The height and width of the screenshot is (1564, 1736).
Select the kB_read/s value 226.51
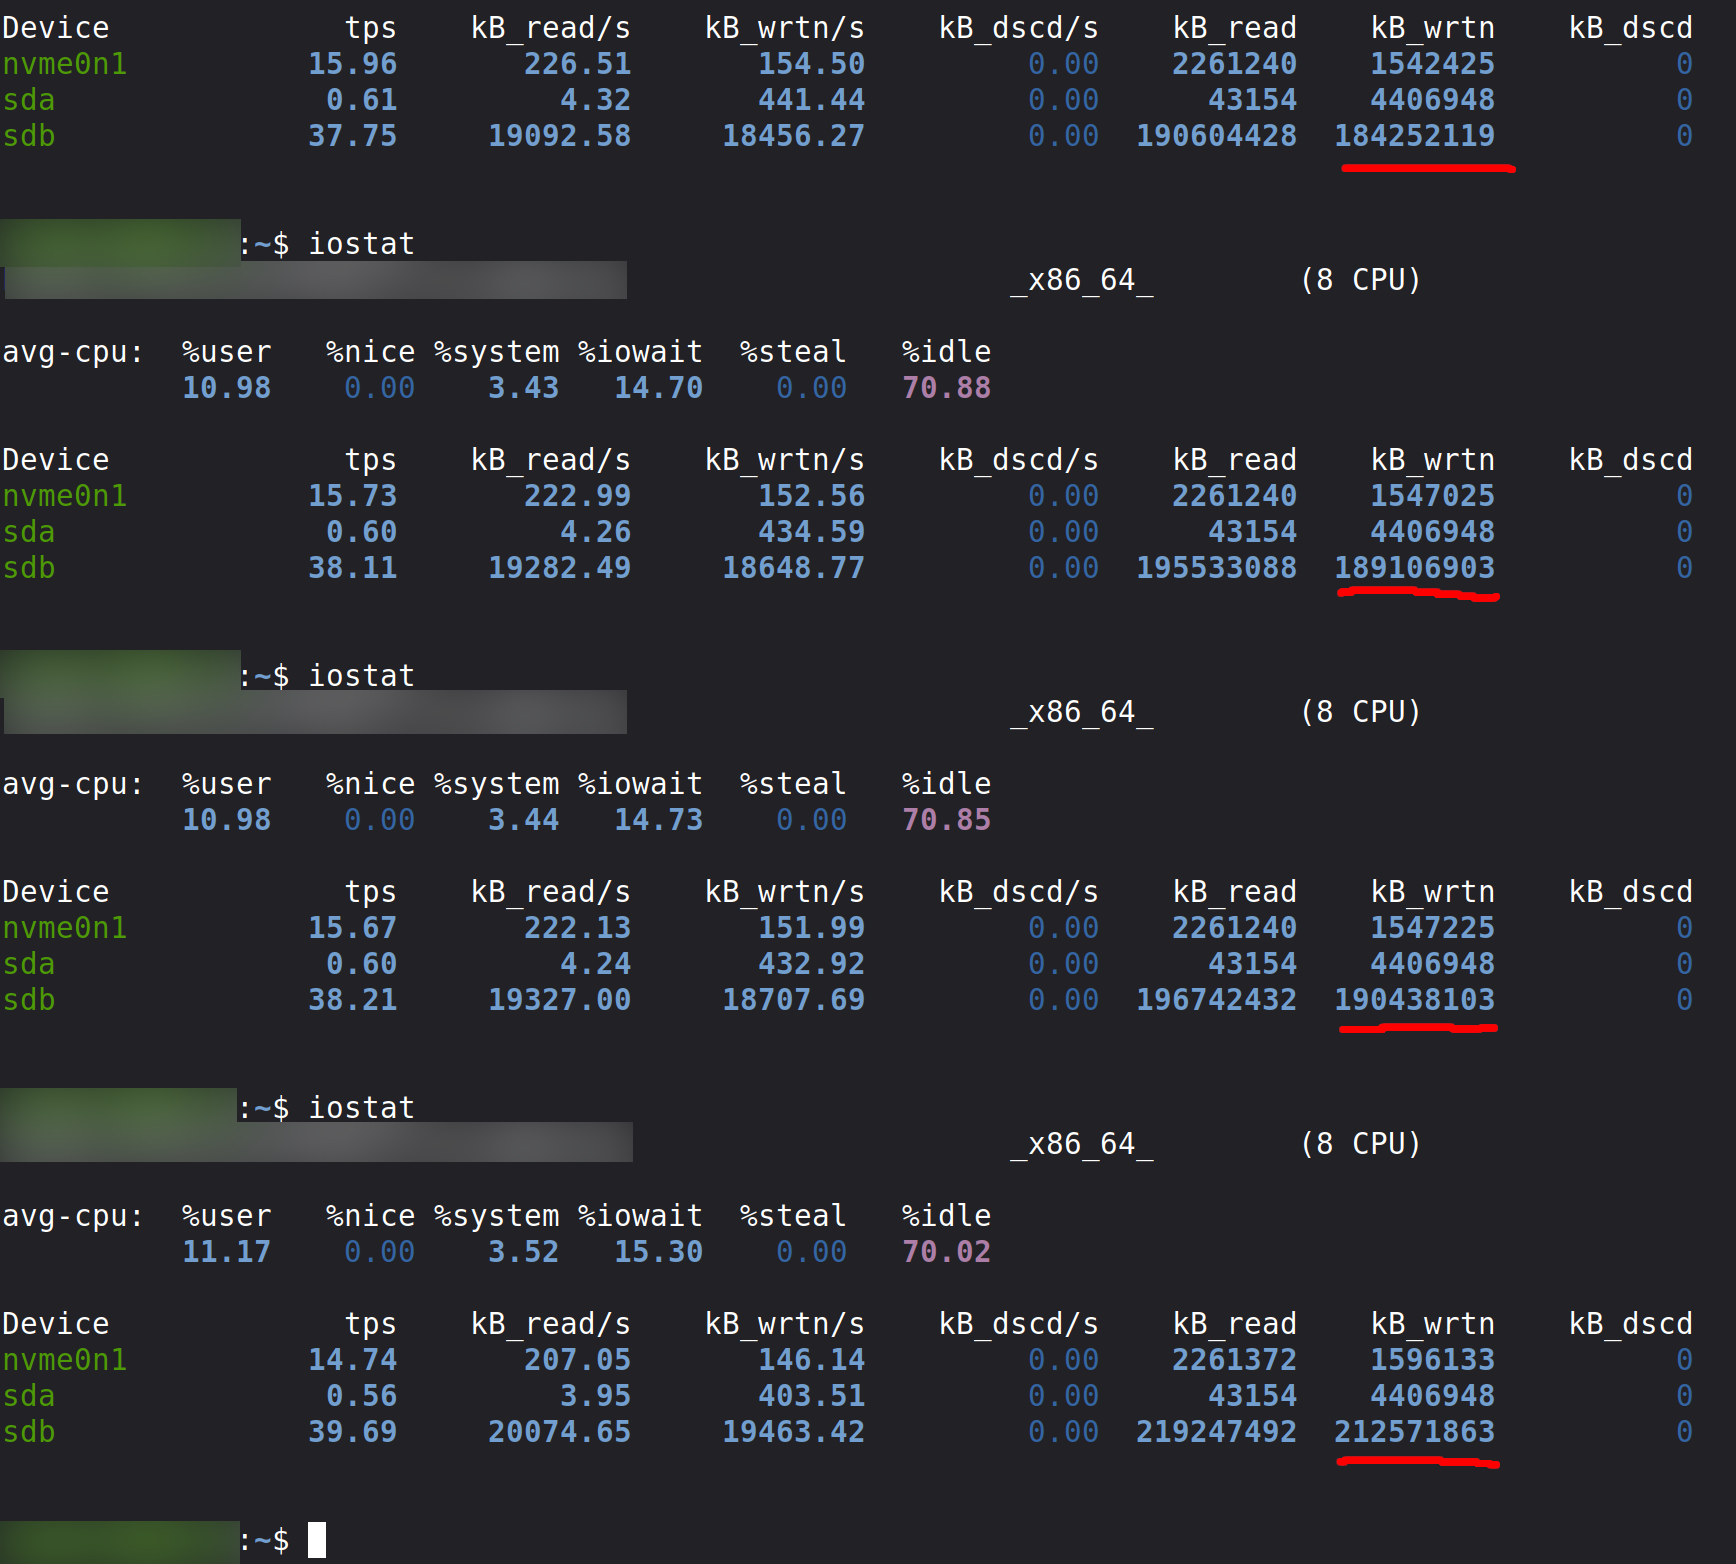pyautogui.click(x=577, y=64)
